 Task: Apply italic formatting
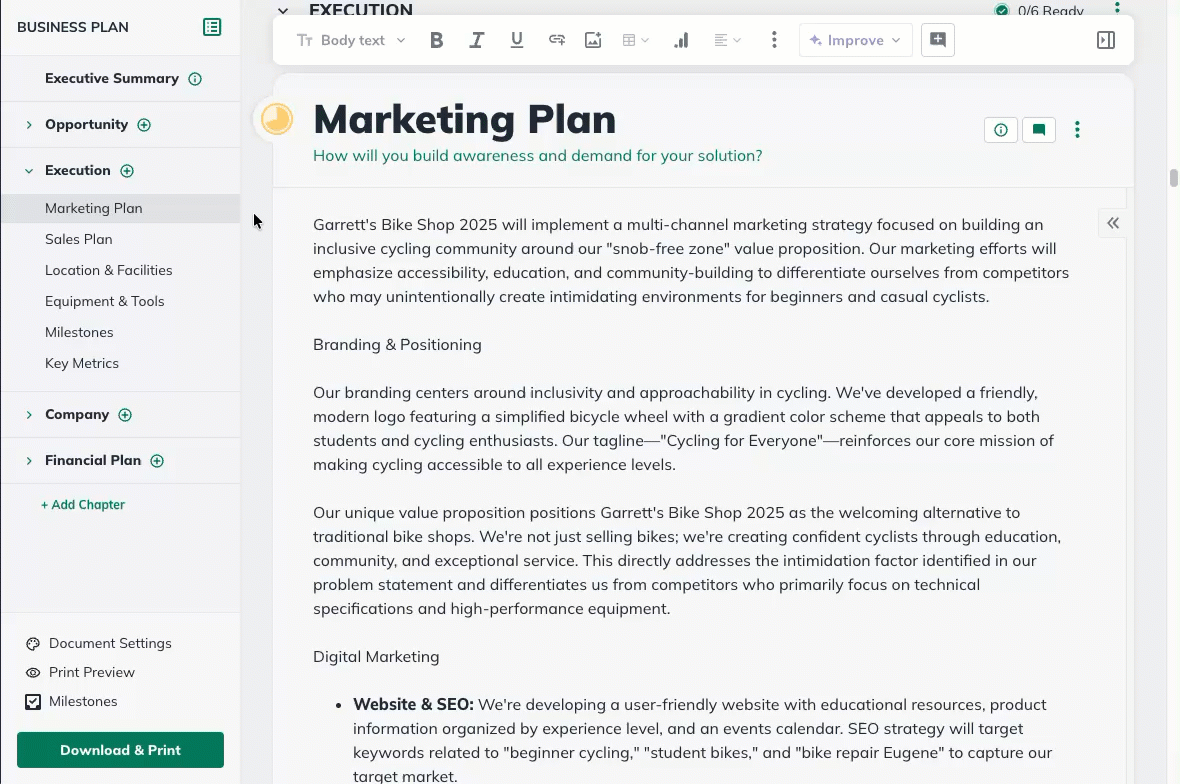tap(477, 40)
